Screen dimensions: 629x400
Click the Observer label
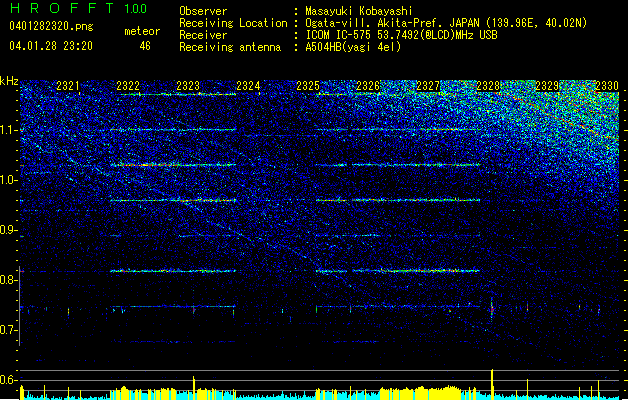pos(203,11)
